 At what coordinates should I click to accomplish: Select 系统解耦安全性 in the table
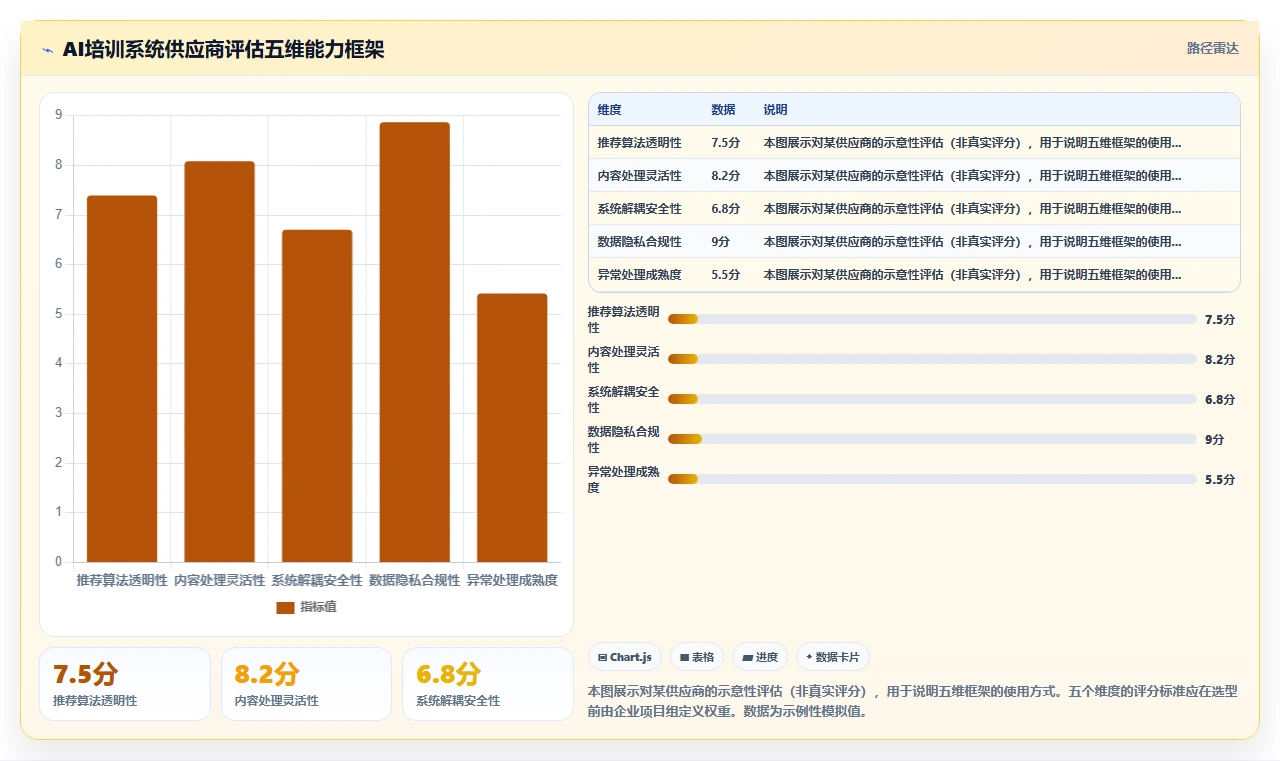tap(639, 209)
